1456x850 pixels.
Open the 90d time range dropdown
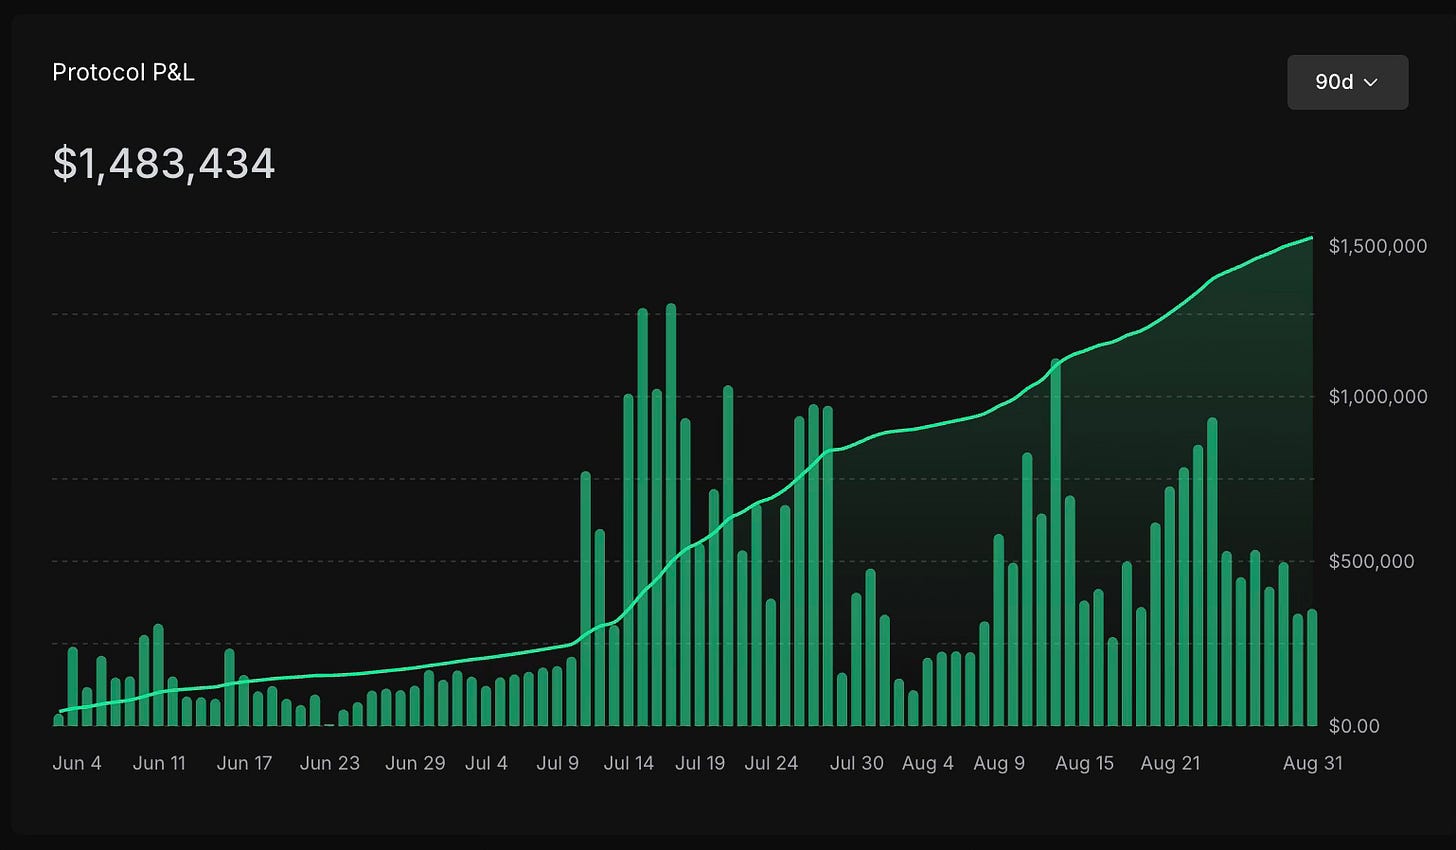tap(1347, 82)
